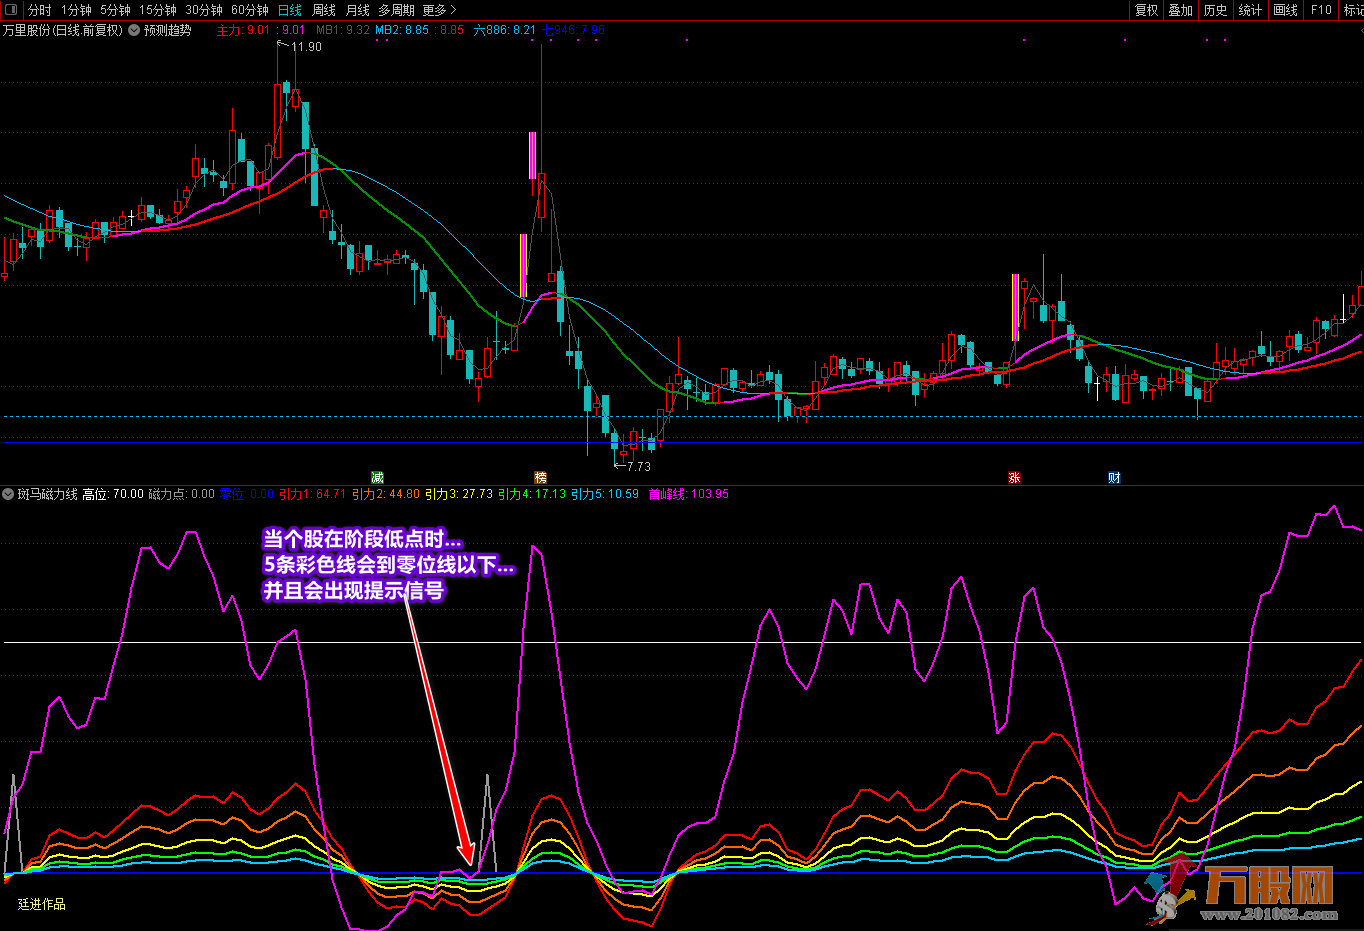This screenshot has height=931, width=1364.
Task: Click the red 涨 info marker icon
Action: coord(1014,478)
